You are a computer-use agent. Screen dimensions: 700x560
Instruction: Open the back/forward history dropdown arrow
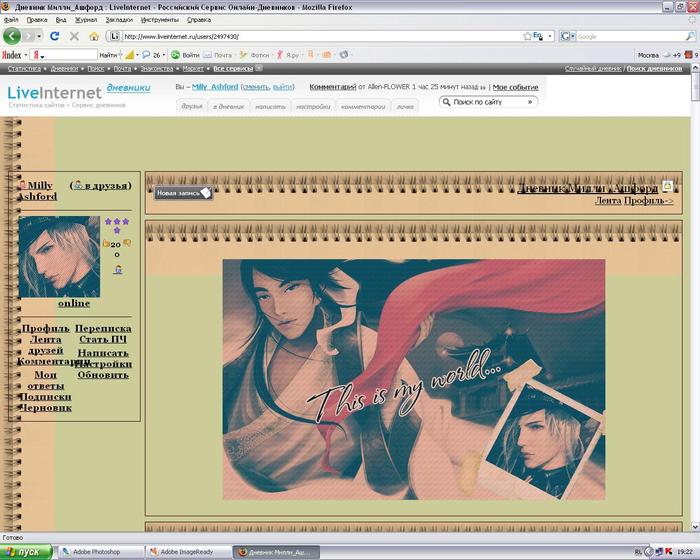pyautogui.click(x=39, y=36)
